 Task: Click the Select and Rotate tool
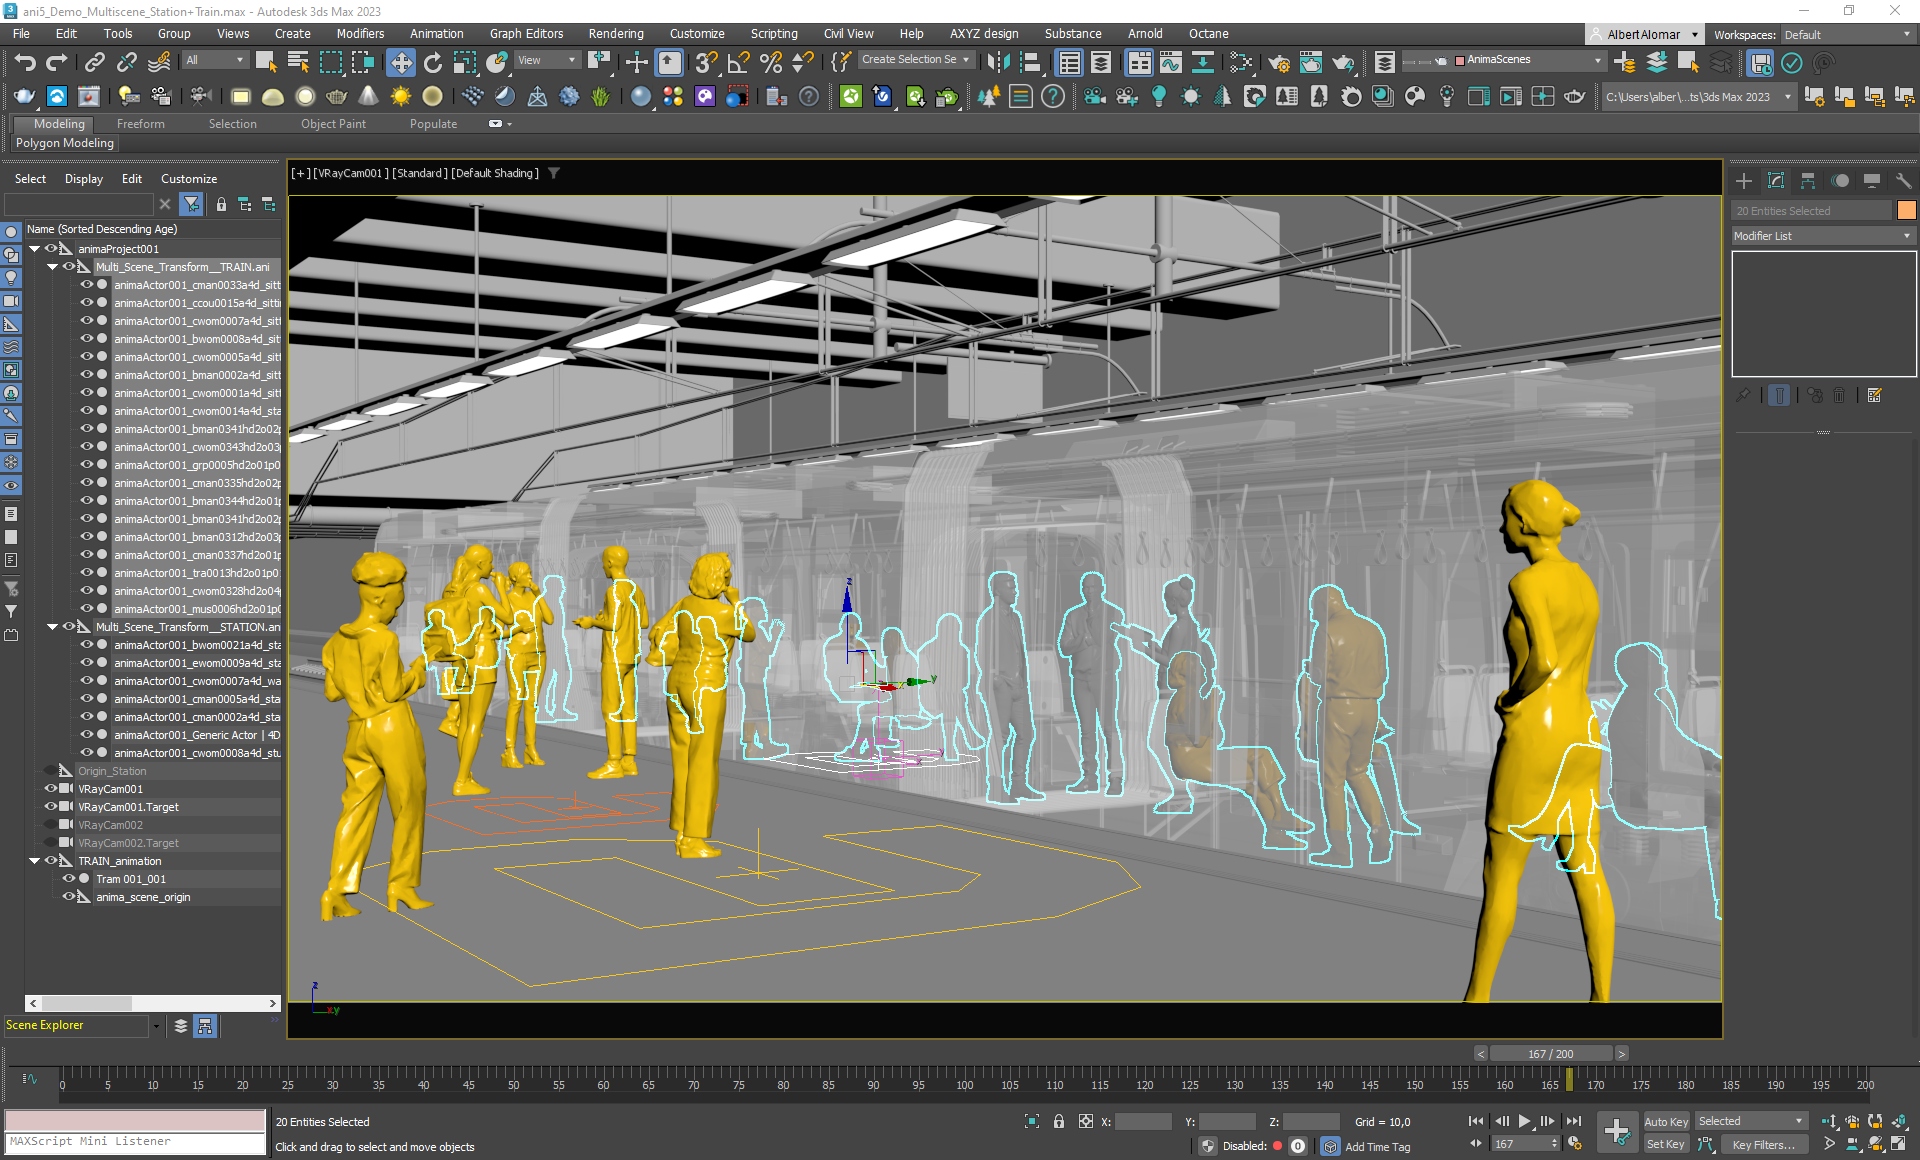click(x=432, y=63)
